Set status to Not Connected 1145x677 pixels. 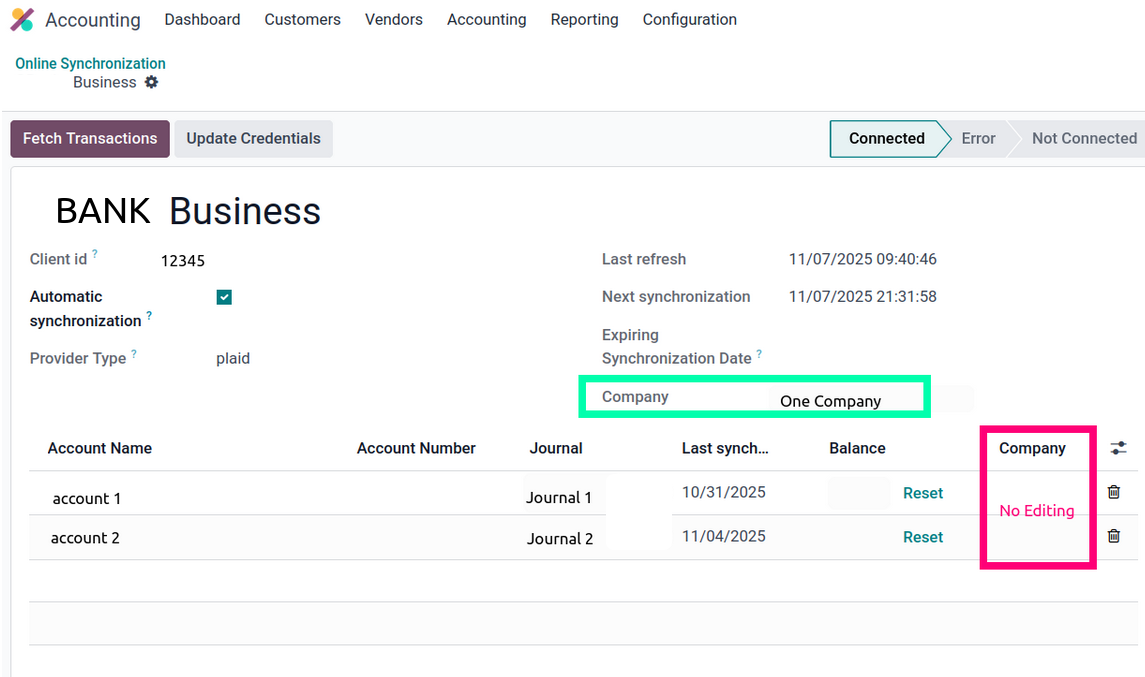click(x=1083, y=139)
